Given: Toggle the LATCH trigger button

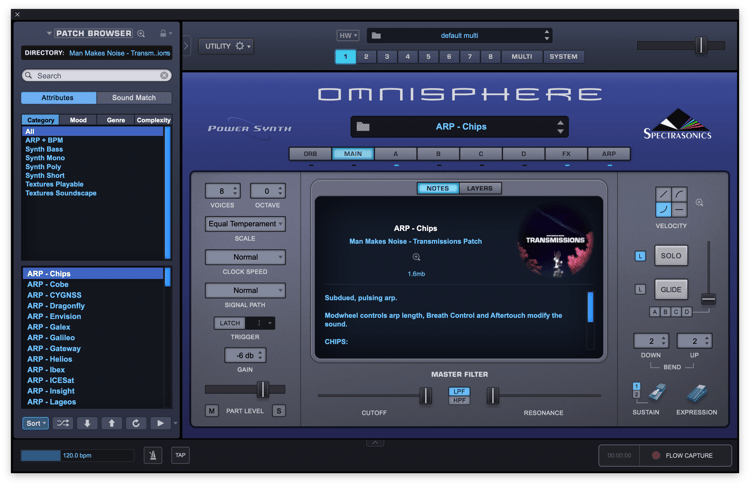Looking at the screenshot, I should pyautogui.click(x=230, y=323).
